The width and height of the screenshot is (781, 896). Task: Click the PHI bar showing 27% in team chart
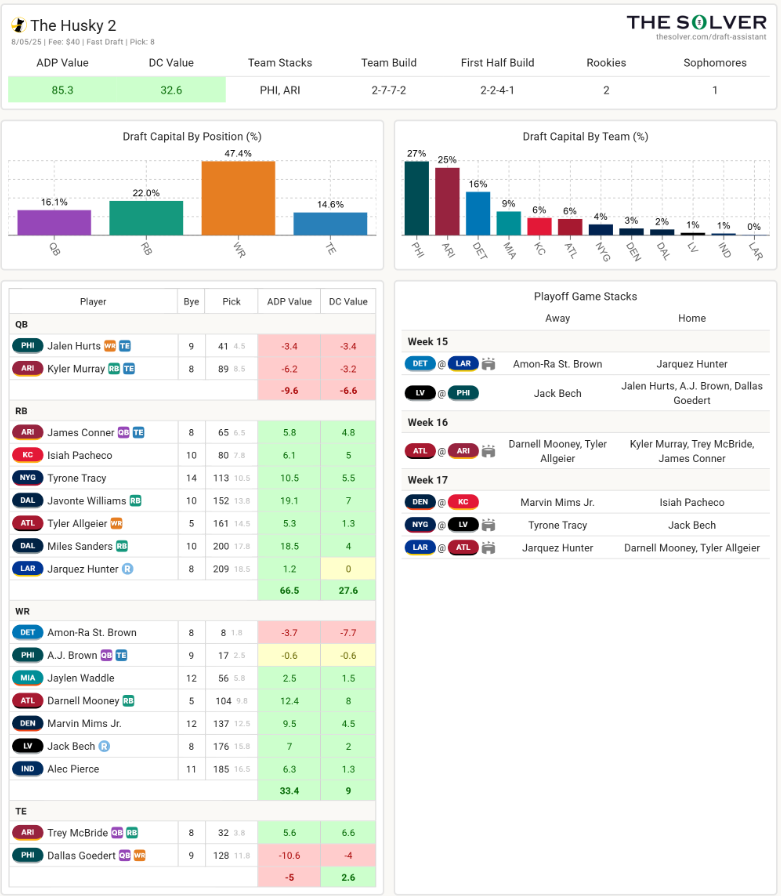point(416,198)
